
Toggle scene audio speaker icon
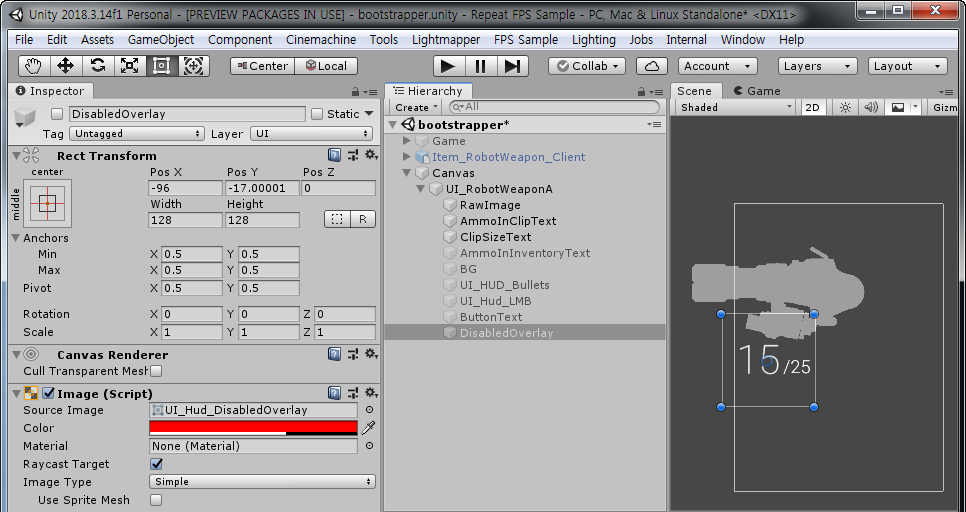point(871,107)
